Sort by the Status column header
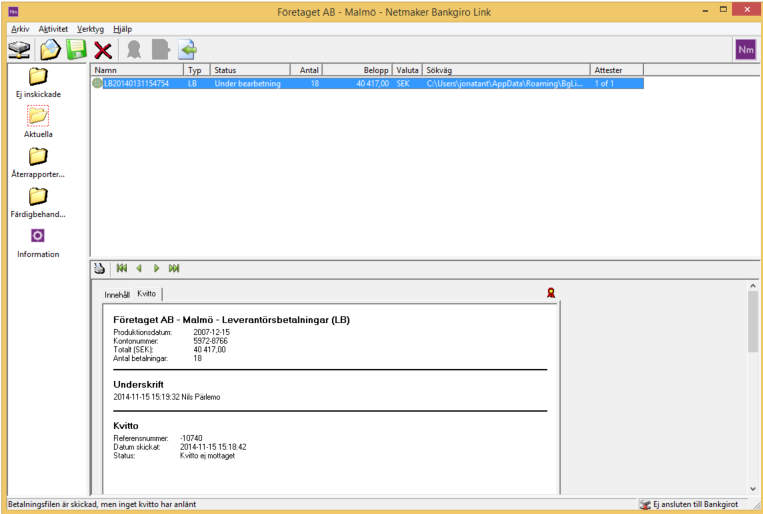The width and height of the screenshot is (763, 514). tap(250, 70)
